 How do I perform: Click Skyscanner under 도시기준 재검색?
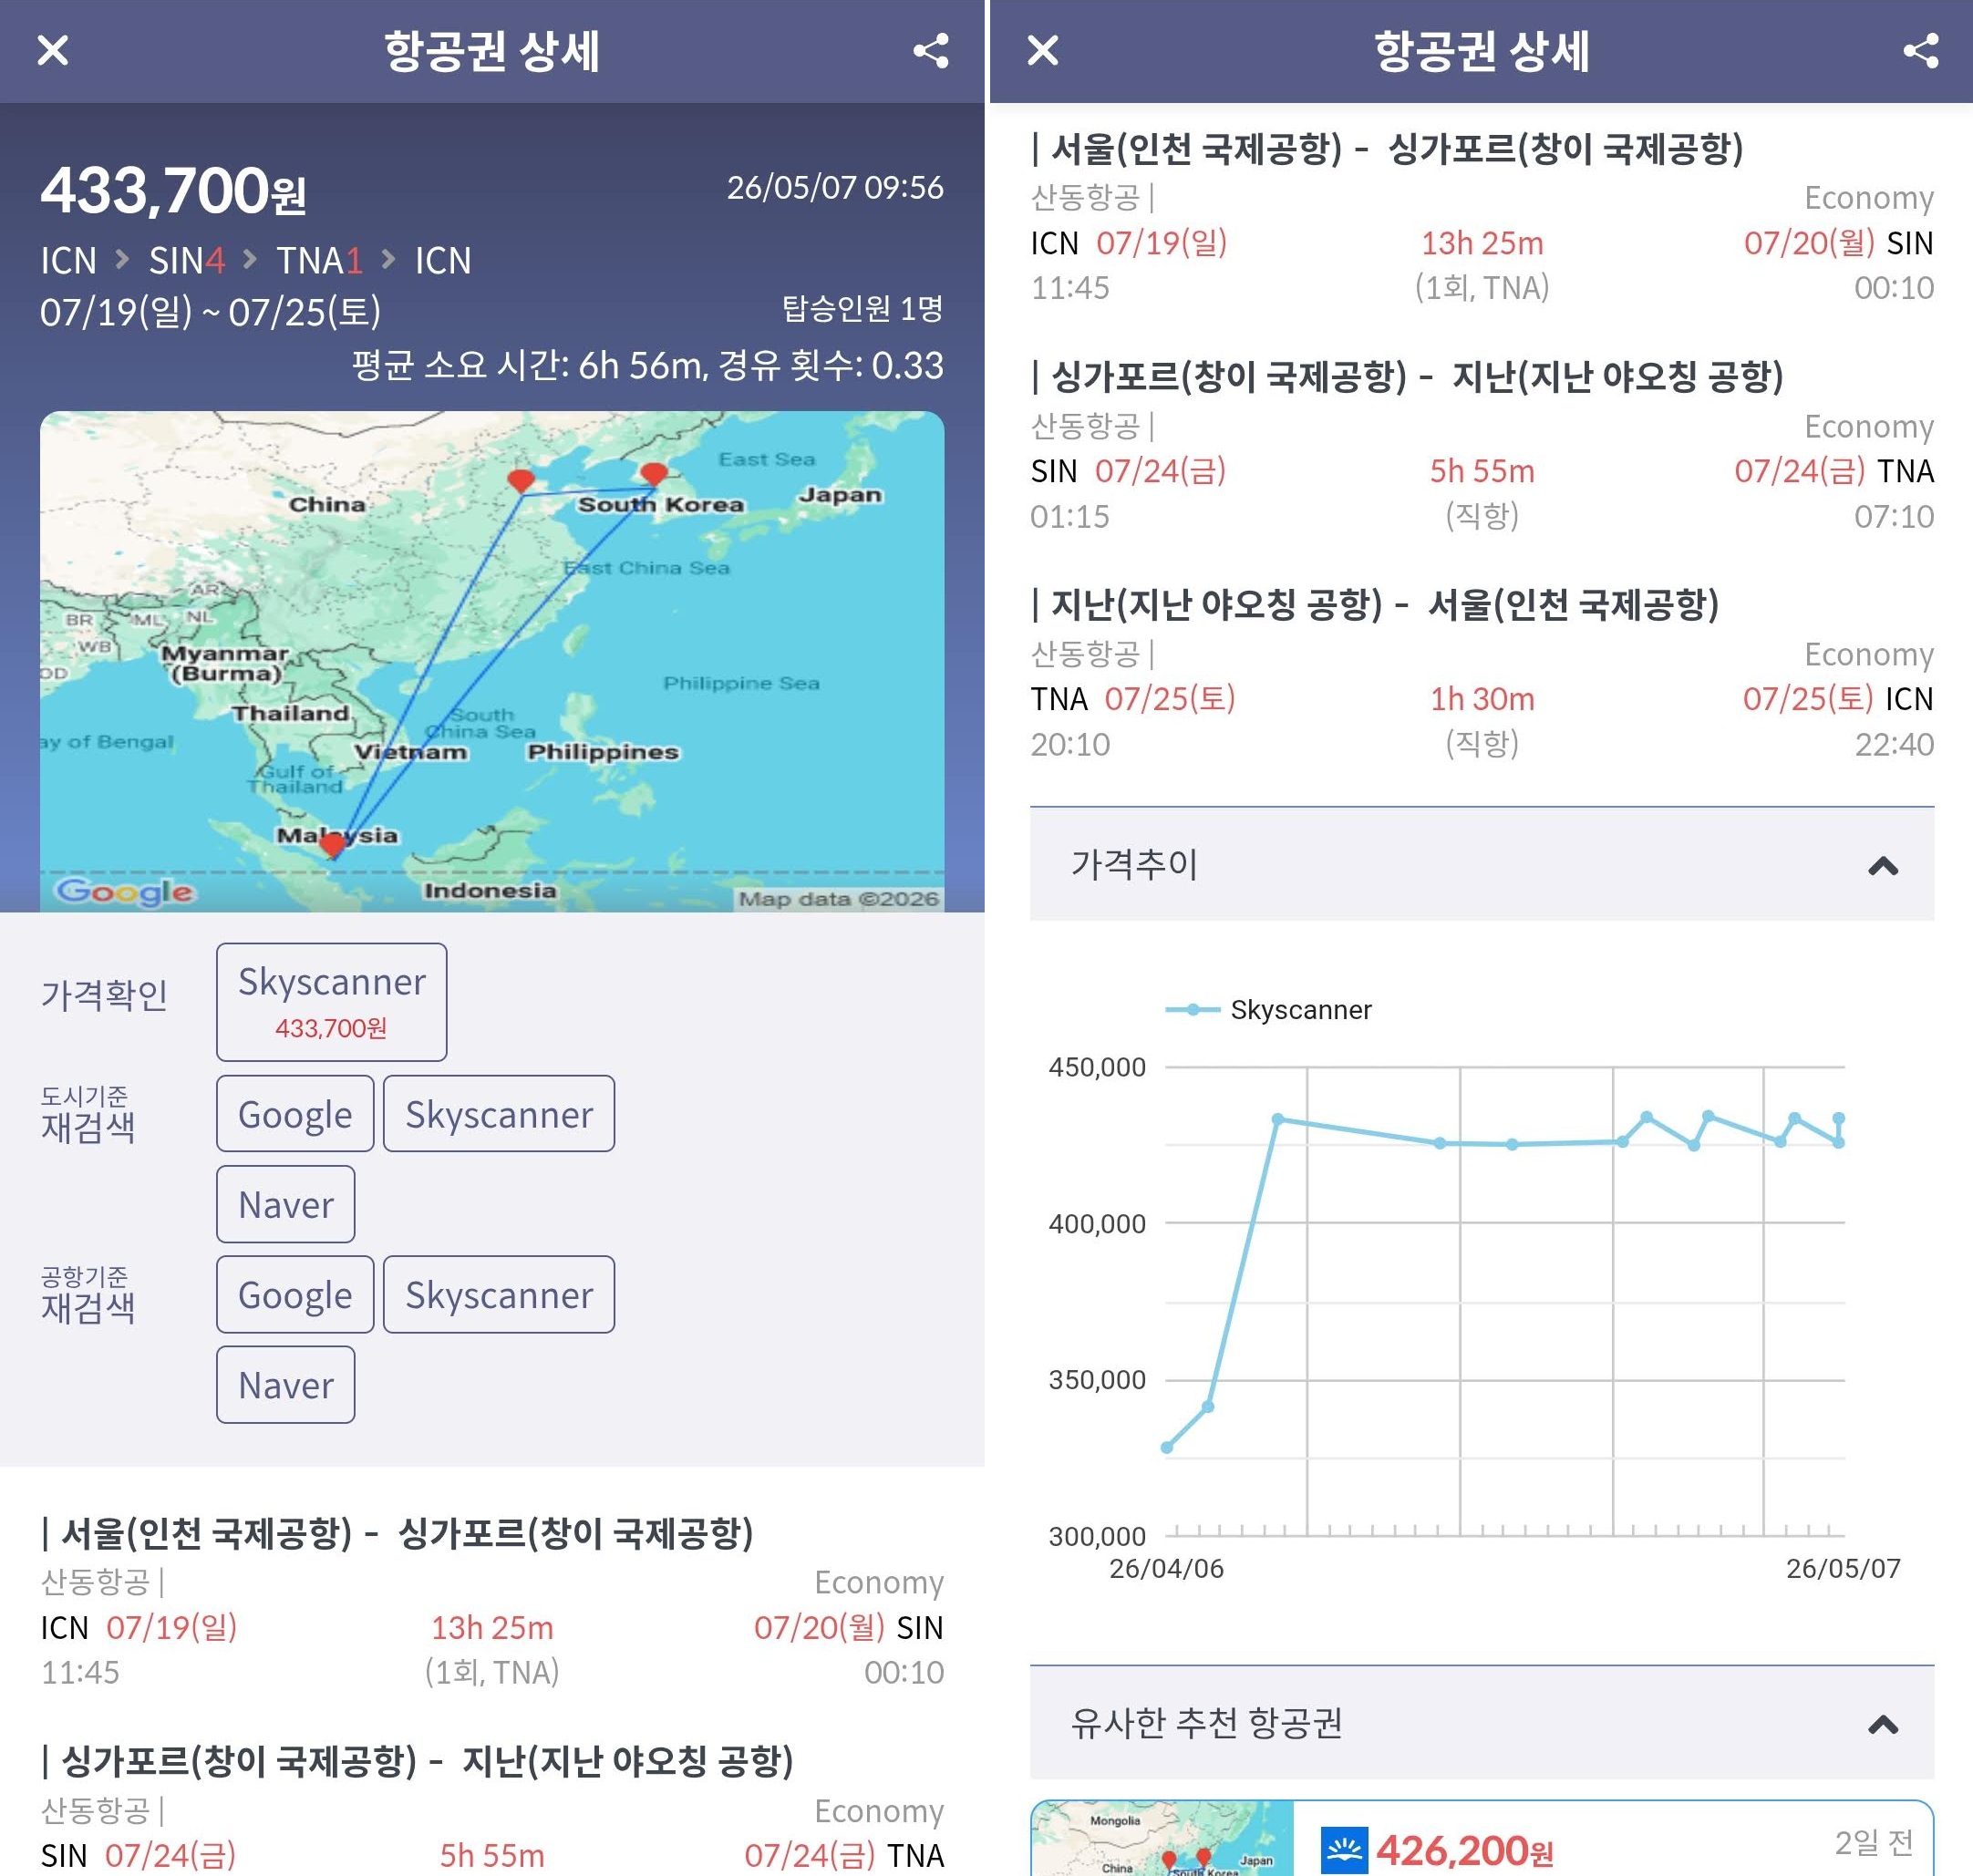click(x=499, y=1113)
